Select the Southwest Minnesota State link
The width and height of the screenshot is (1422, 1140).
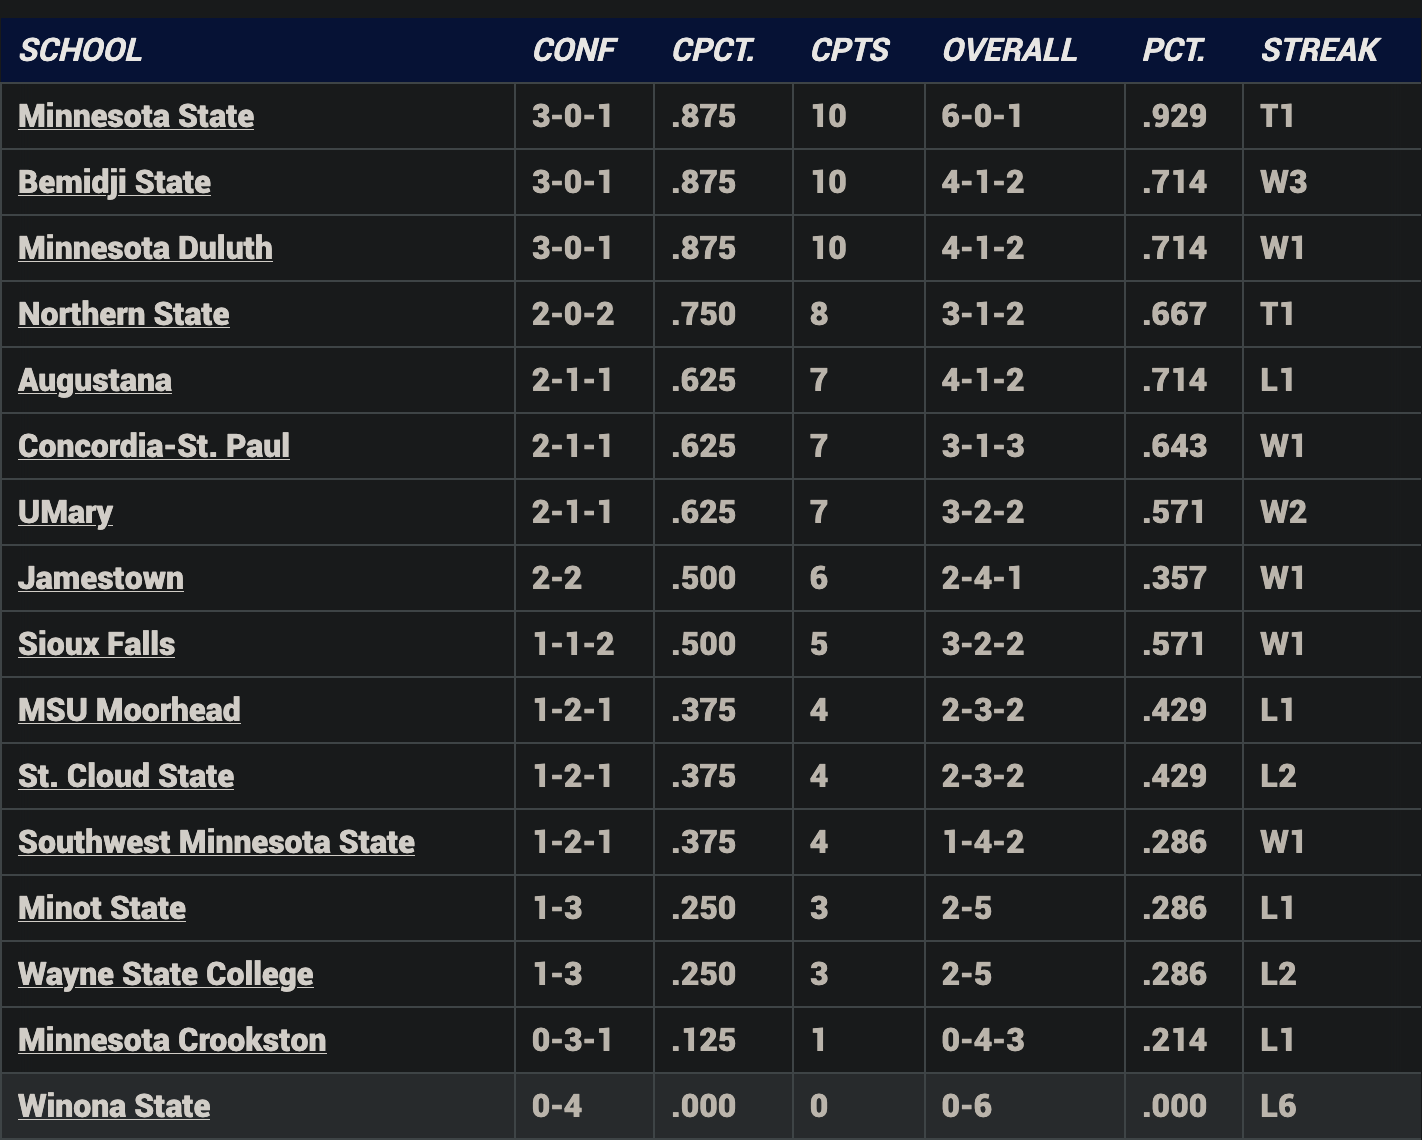point(216,842)
